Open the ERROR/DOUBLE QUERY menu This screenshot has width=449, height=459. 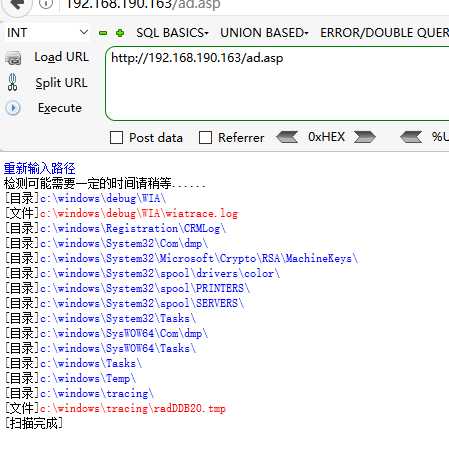pyautogui.click(x=384, y=33)
